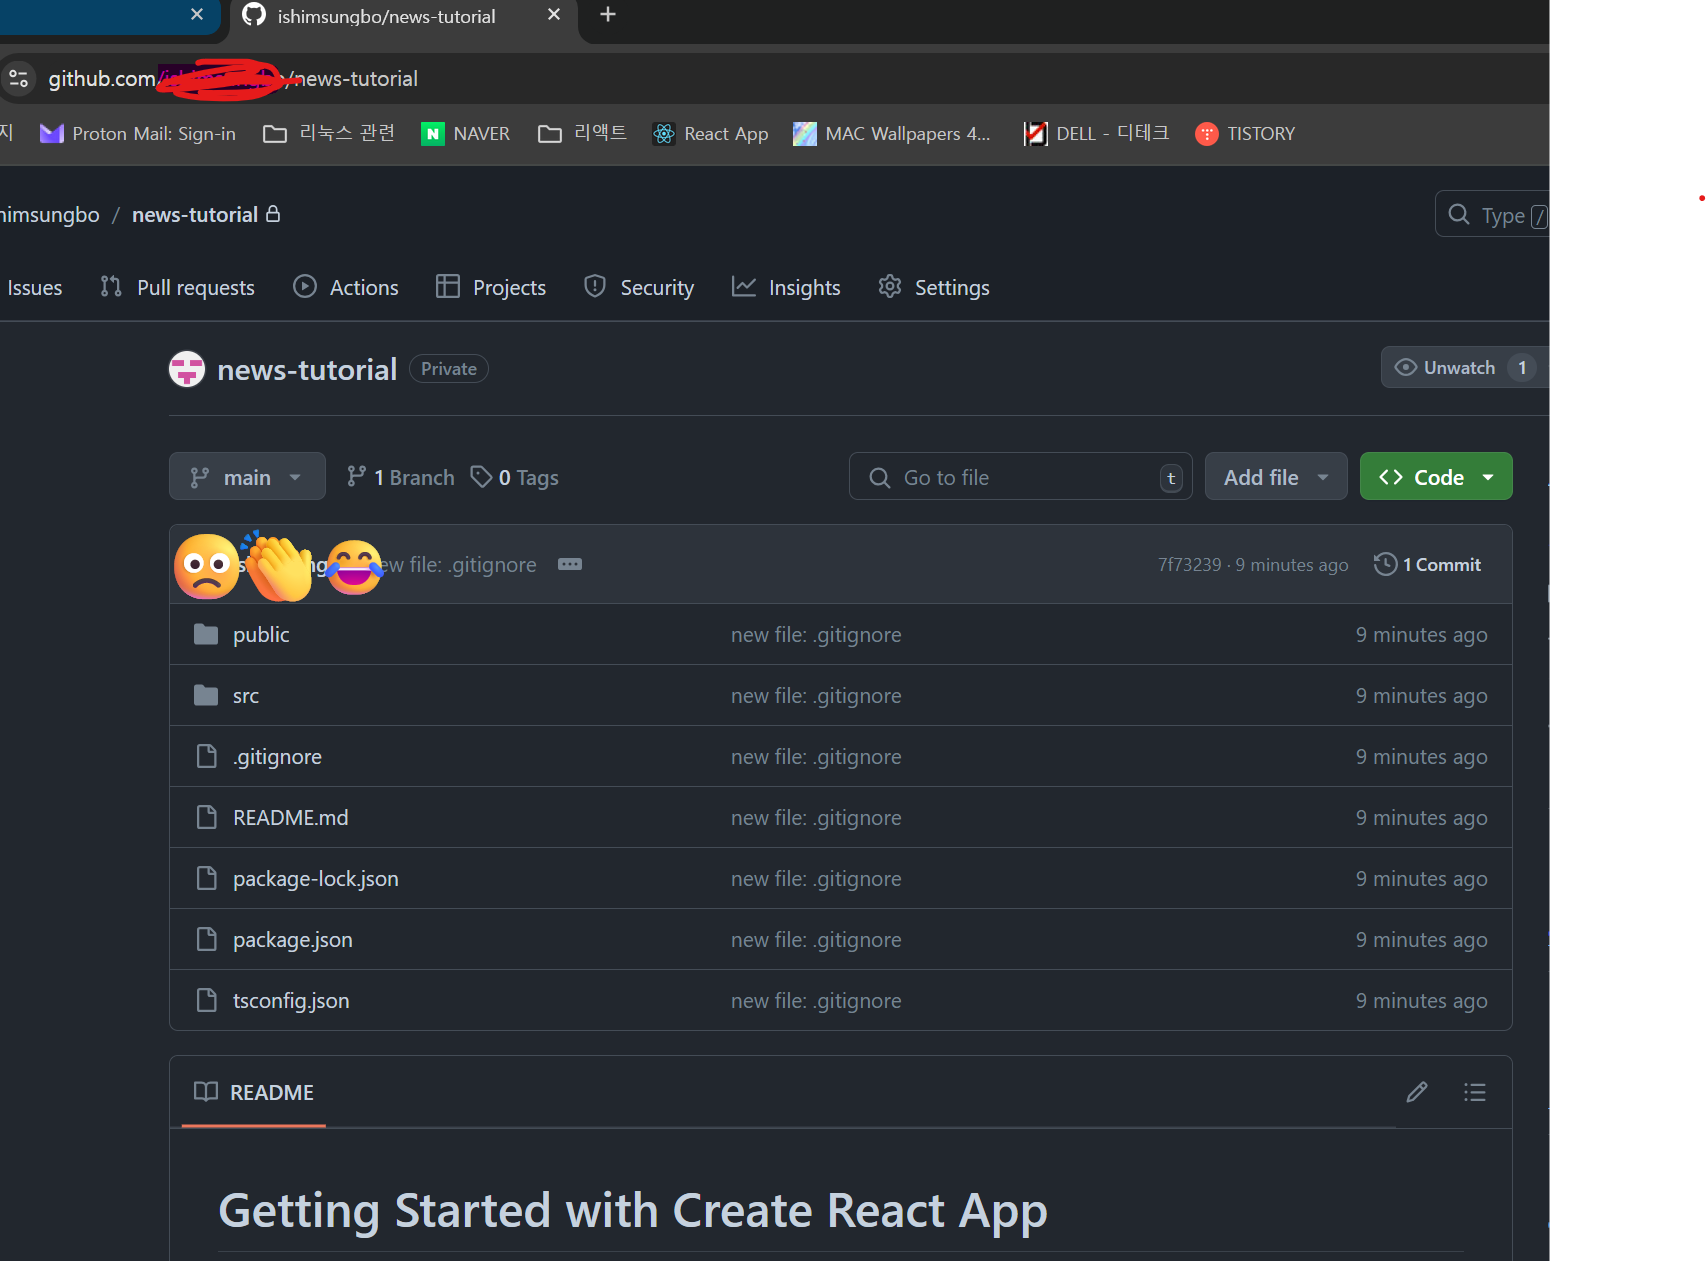Open the Add file dropdown
Screen dimensions: 1706x1261
click(x=1276, y=477)
